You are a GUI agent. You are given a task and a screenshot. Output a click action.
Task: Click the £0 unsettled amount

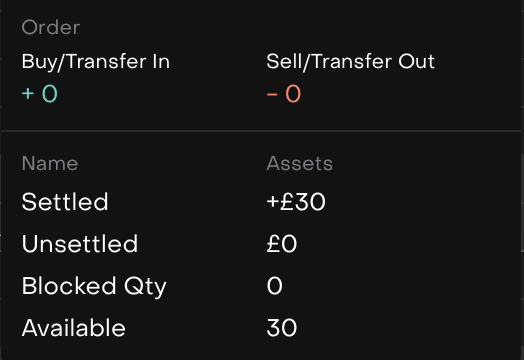(282, 244)
